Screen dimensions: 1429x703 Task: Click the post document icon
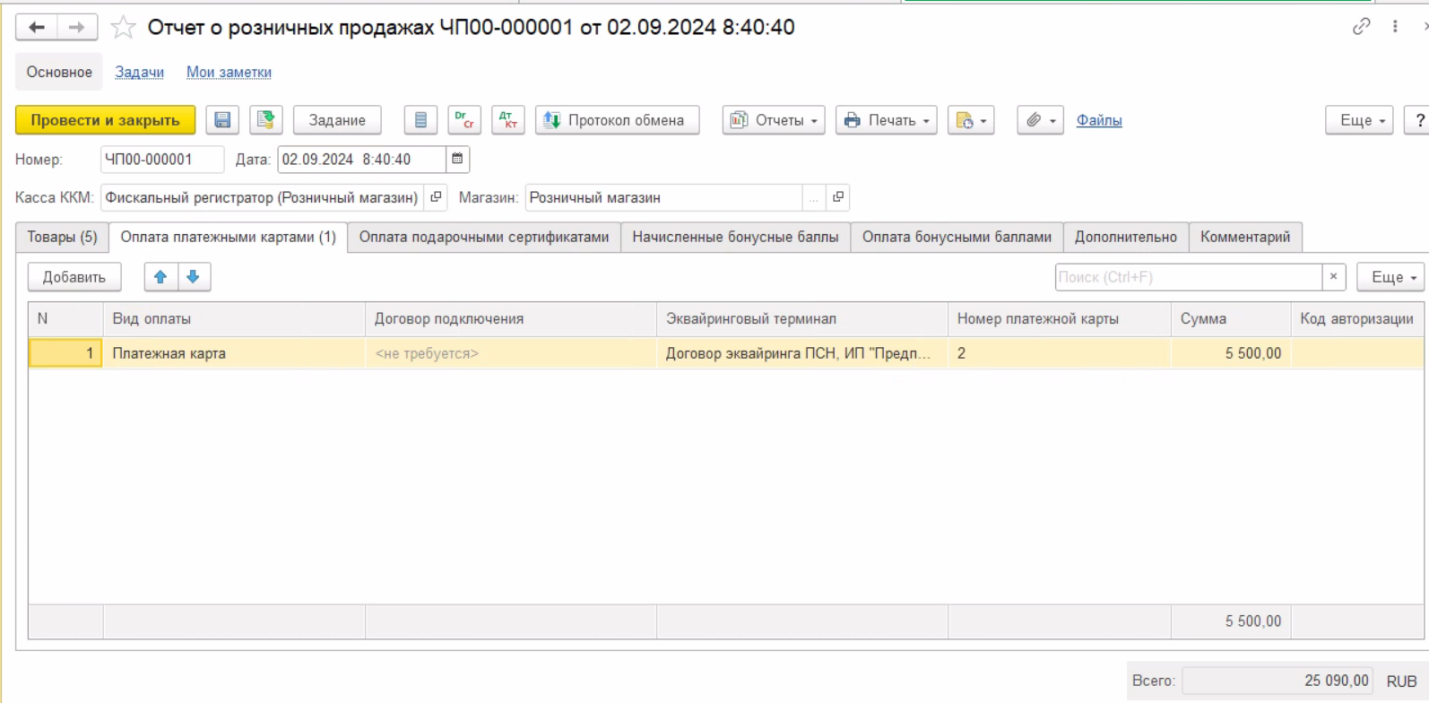pos(265,120)
